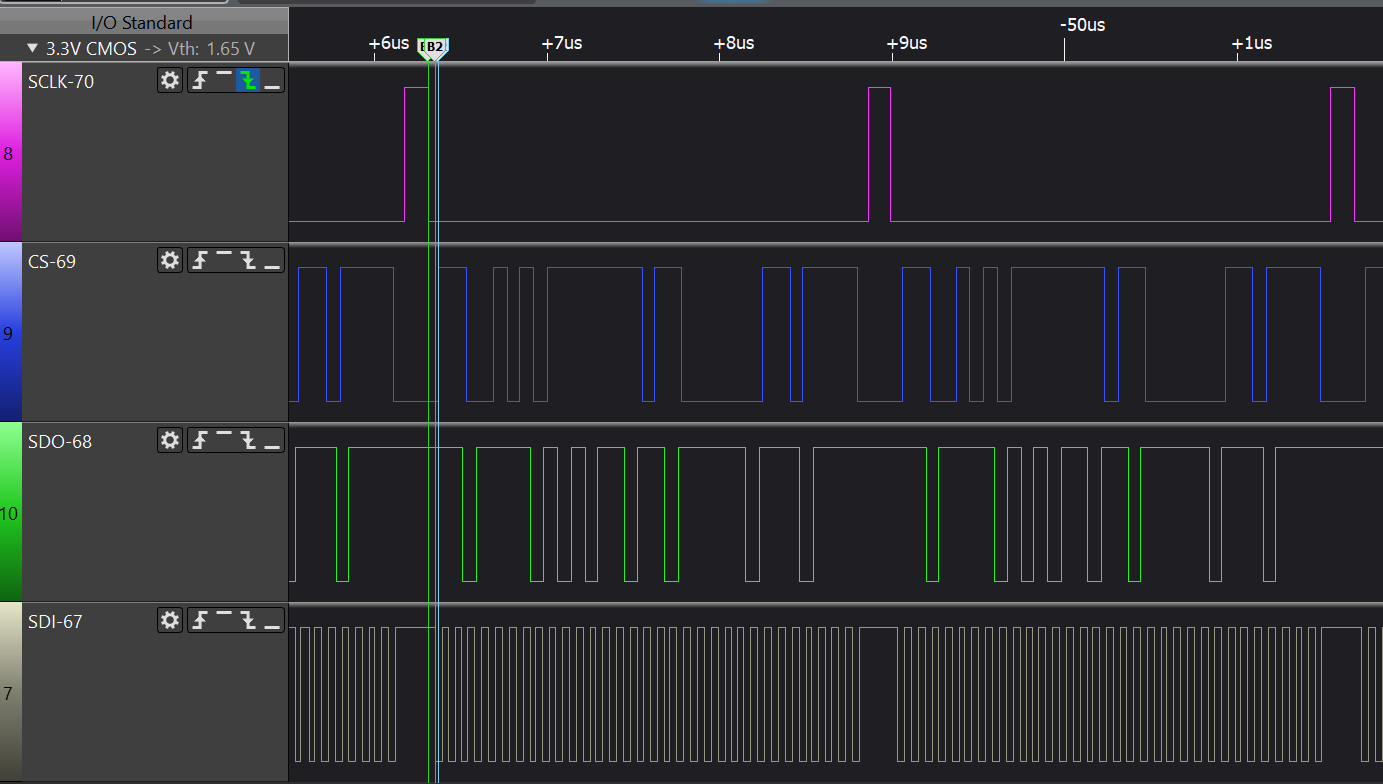
Task: Click the -50us time ruler label
Action: coord(1082,25)
